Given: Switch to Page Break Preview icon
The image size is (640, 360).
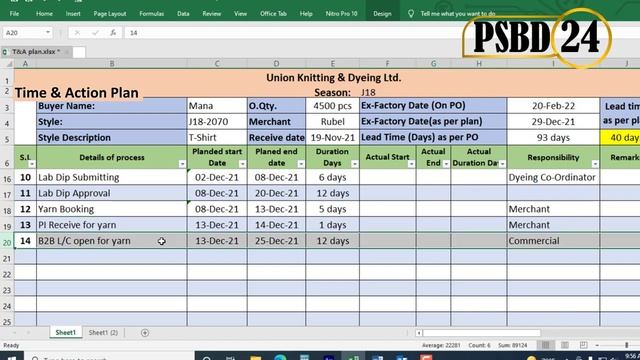Looking at the screenshot, I should 584,345.
